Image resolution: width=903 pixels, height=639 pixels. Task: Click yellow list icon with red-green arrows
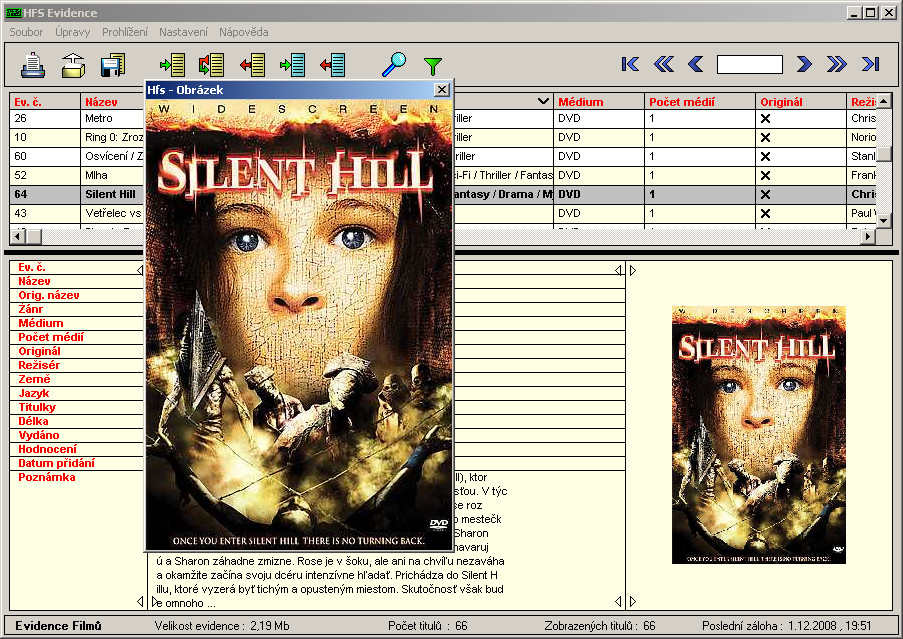pyautogui.click(x=211, y=64)
